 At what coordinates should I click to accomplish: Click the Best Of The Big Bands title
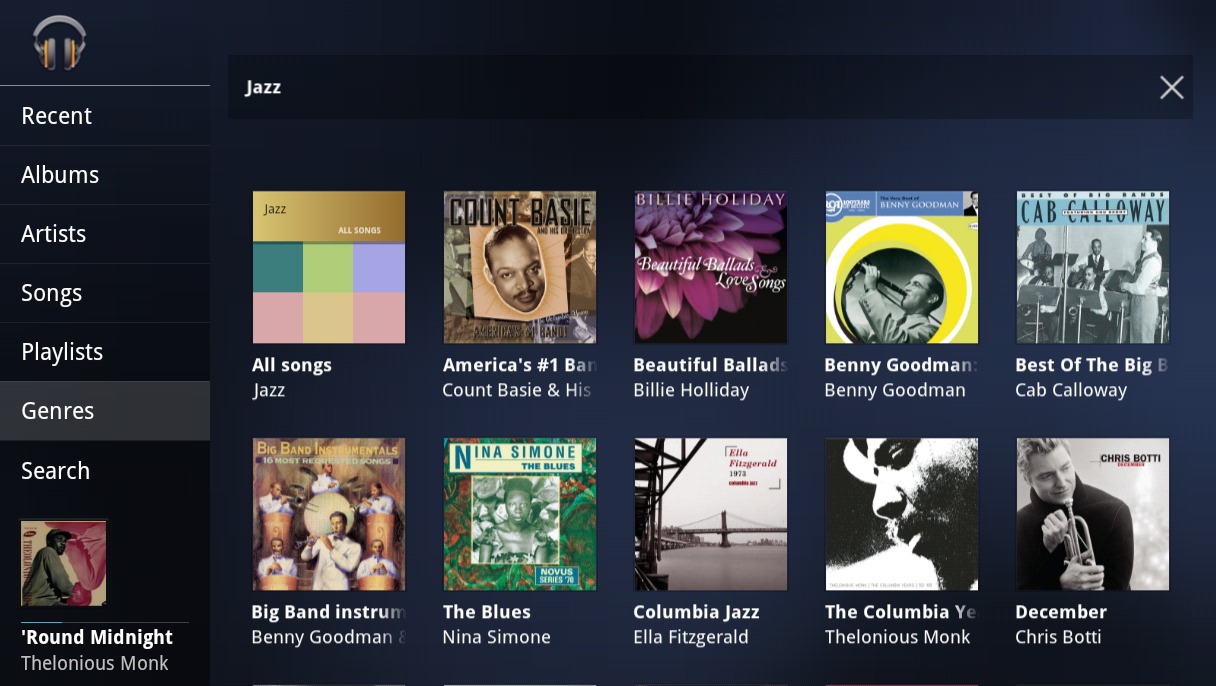[1092, 365]
